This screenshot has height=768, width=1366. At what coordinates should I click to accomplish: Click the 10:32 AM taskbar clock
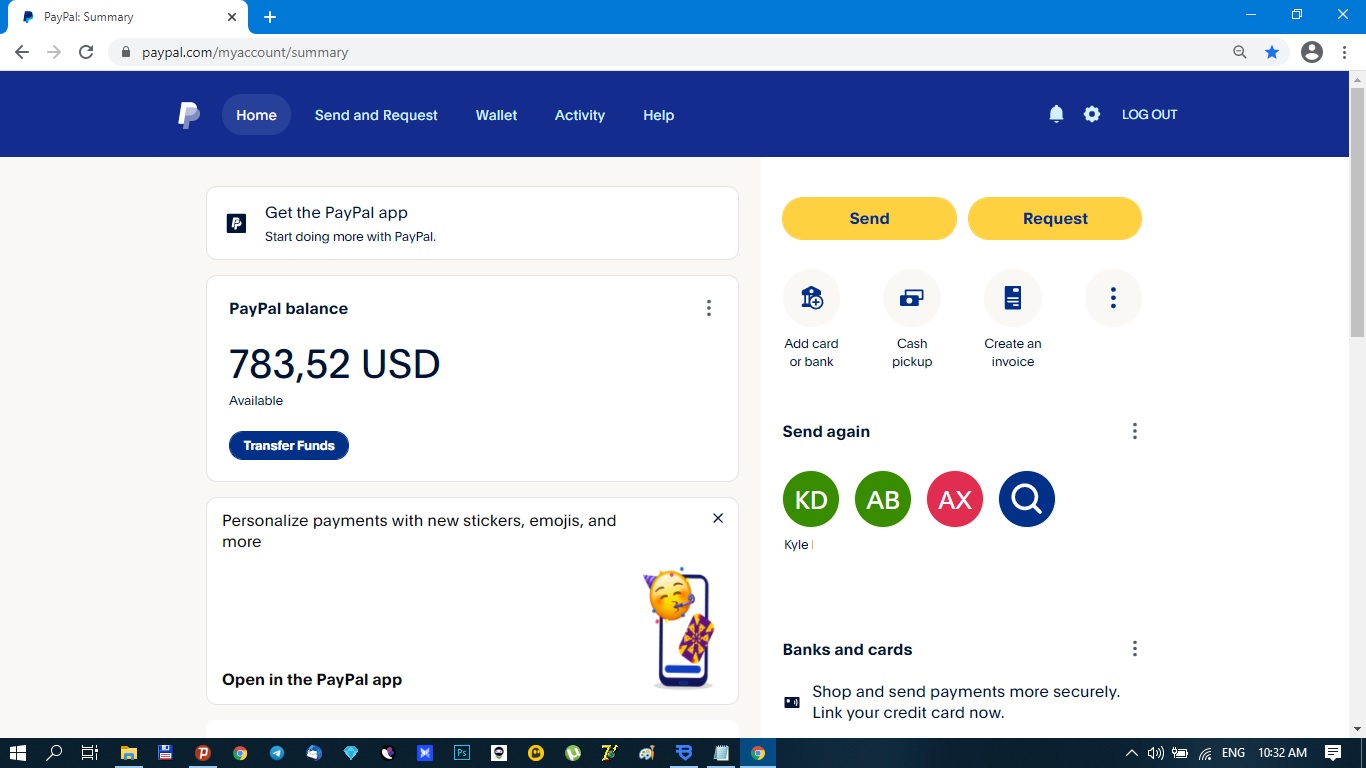coord(1282,753)
